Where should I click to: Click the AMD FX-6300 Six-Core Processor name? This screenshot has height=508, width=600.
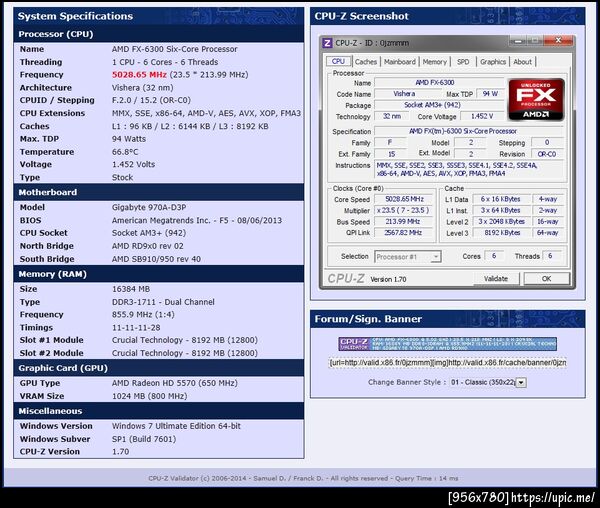point(174,49)
